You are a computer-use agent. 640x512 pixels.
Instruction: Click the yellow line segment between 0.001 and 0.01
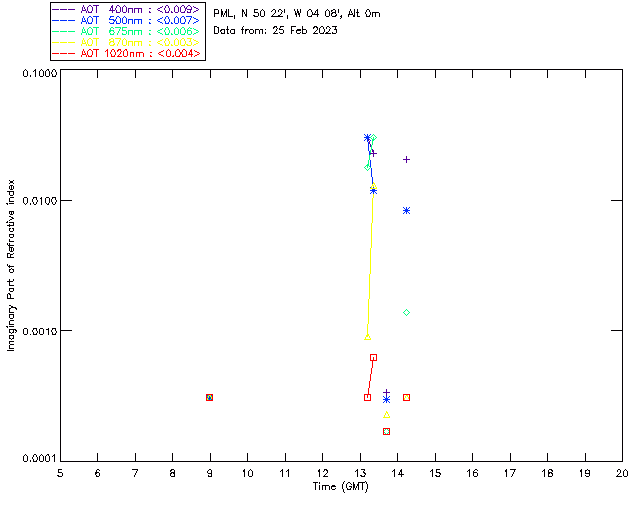coord(370,261)
